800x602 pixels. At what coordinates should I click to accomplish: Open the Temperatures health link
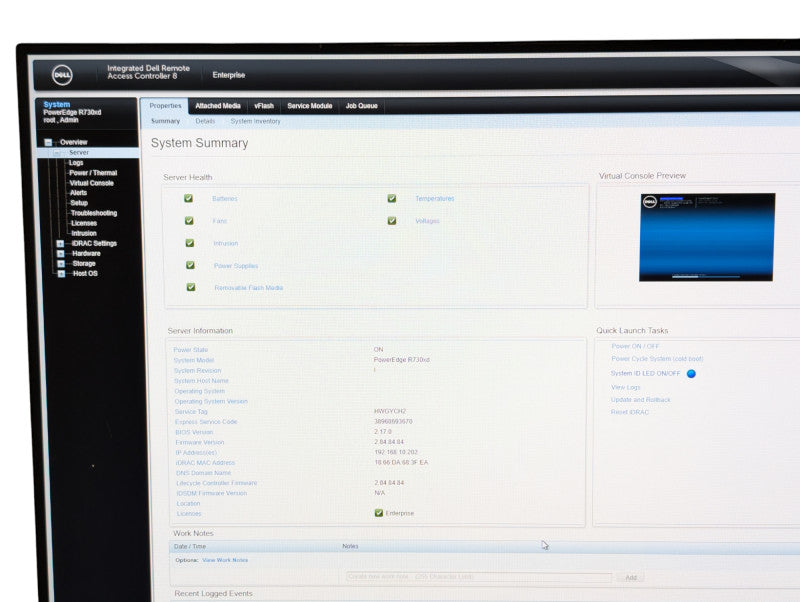pyautogui.click(x=434, y=198)
